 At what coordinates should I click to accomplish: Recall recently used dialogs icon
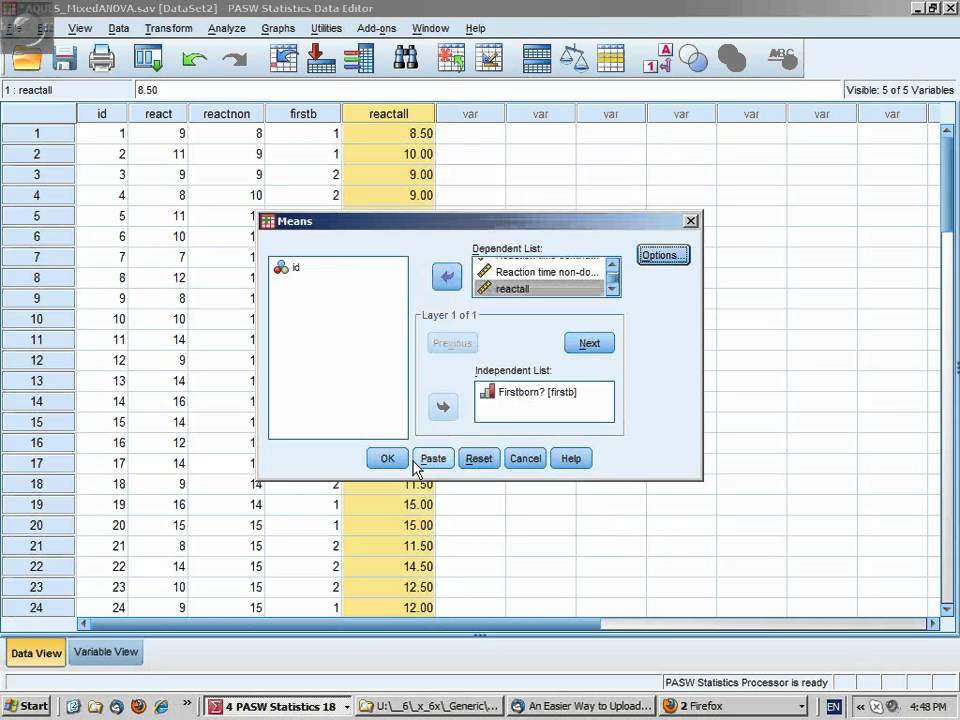149,59
